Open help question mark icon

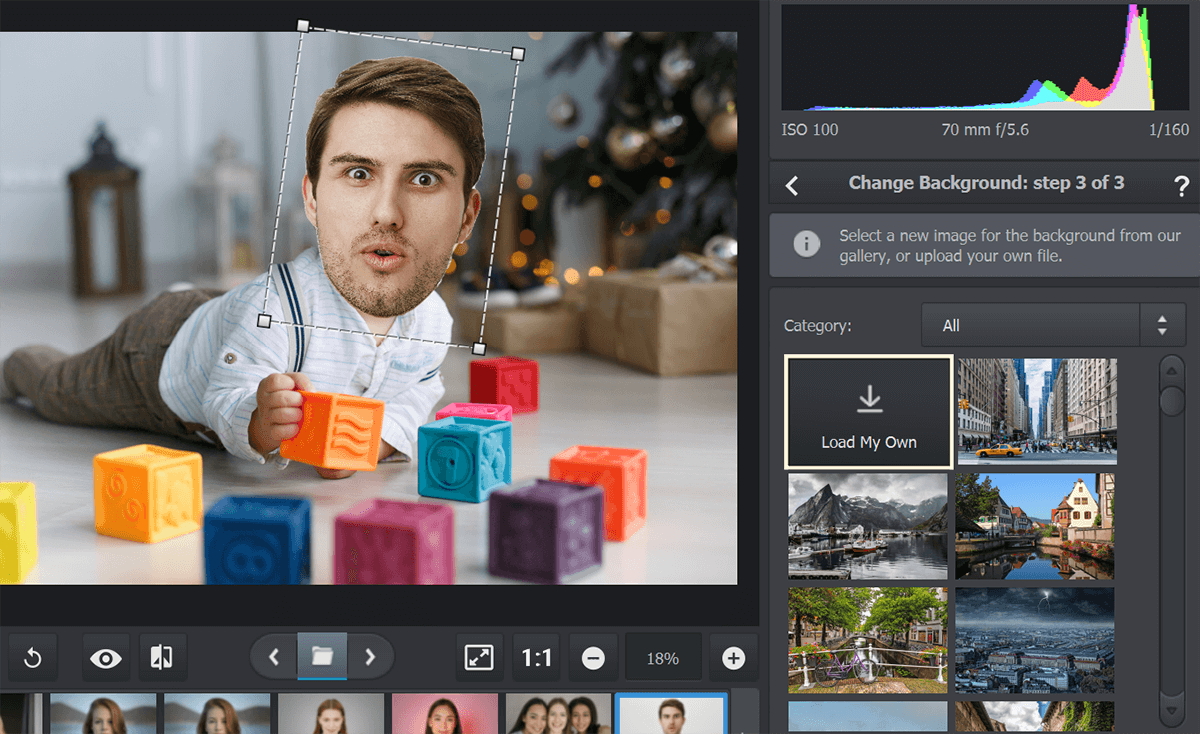[1181, 185]
